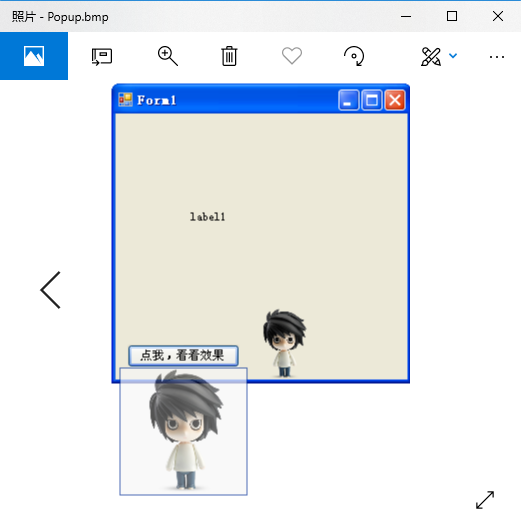
Task: Click the 点我，看看效果 button
Action: tap(183, 356)
